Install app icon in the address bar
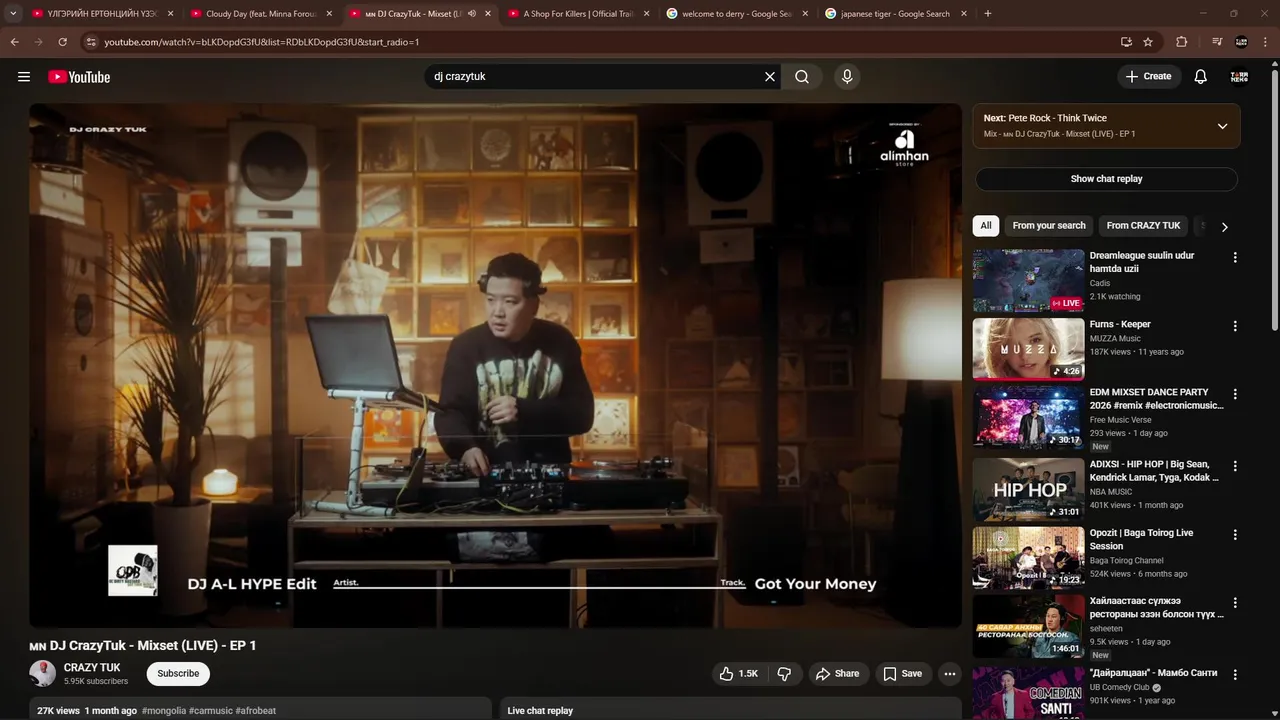The width and height of the screenshot is (1280, 720). click(x=1126, y=42)
